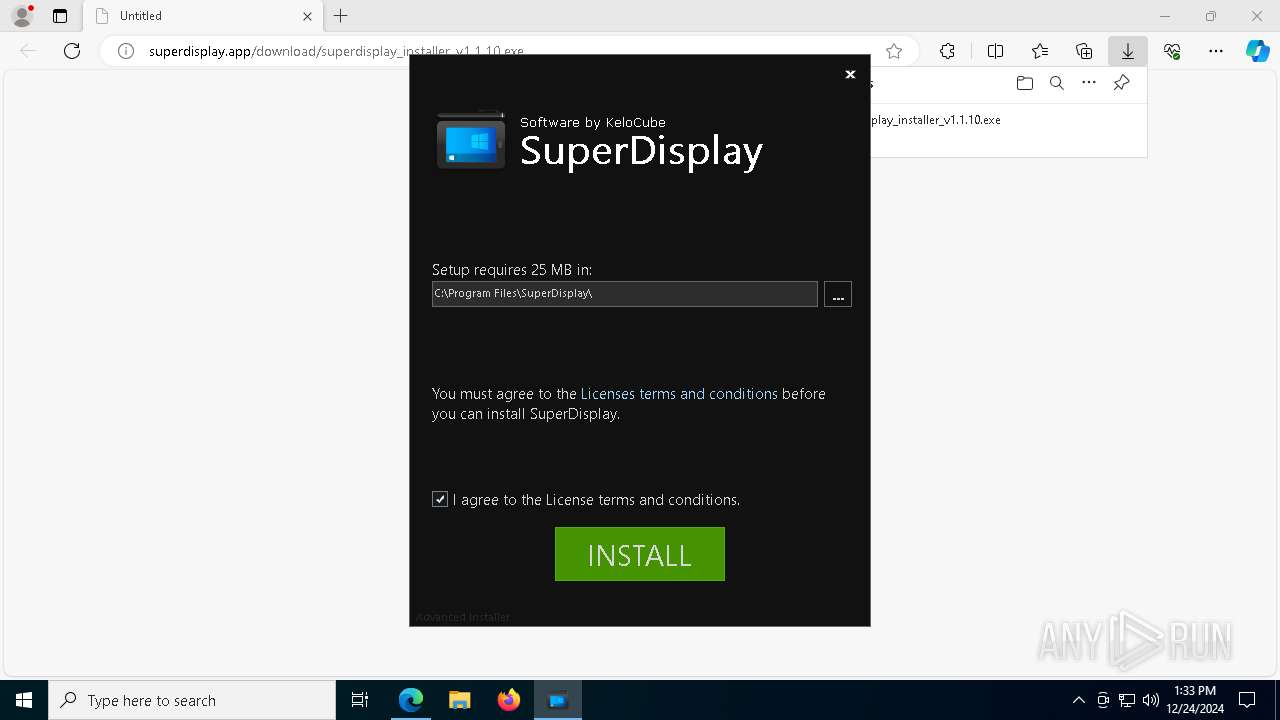Image resolution: width=1280 pixels, height=720 pixels.
Task: Click the green INSTALL button
Action: pos(640,554)
